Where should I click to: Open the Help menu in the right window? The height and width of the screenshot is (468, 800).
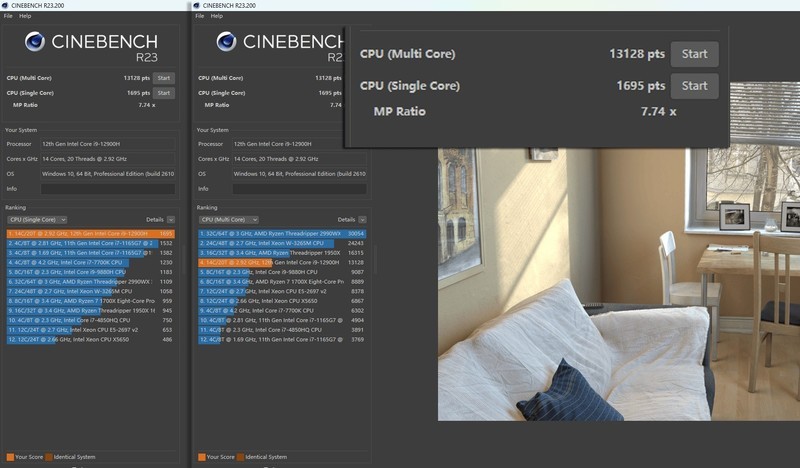(218, 16)
